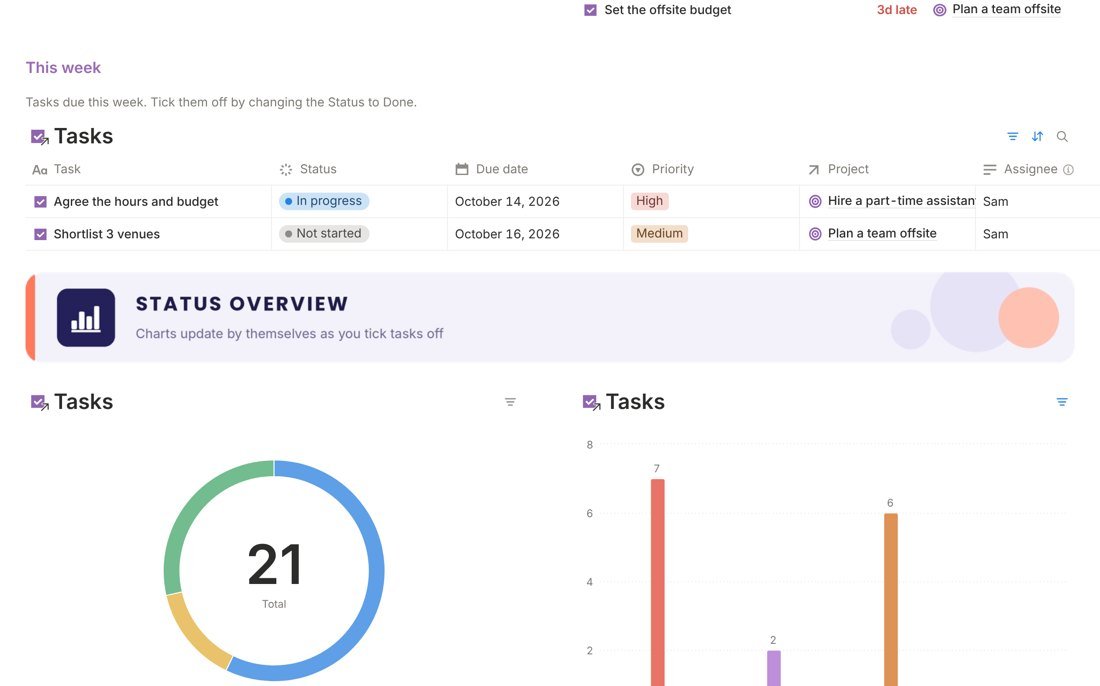Open In progress status dropdown
The height and width of the screenshot is (686, 1100).
point(324,201)
